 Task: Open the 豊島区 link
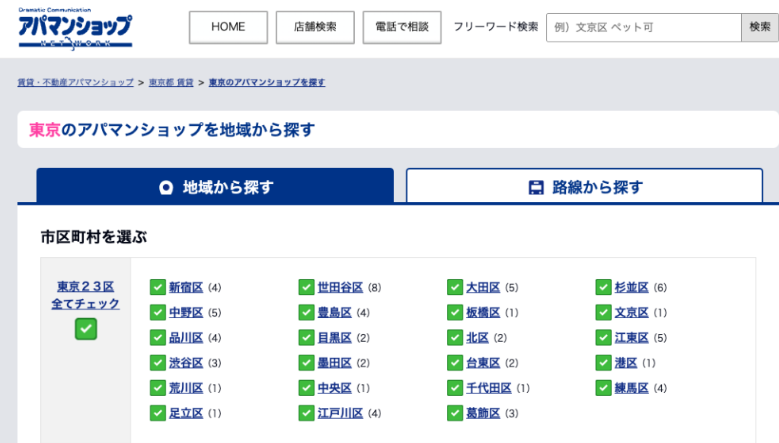tap(335, 313)
